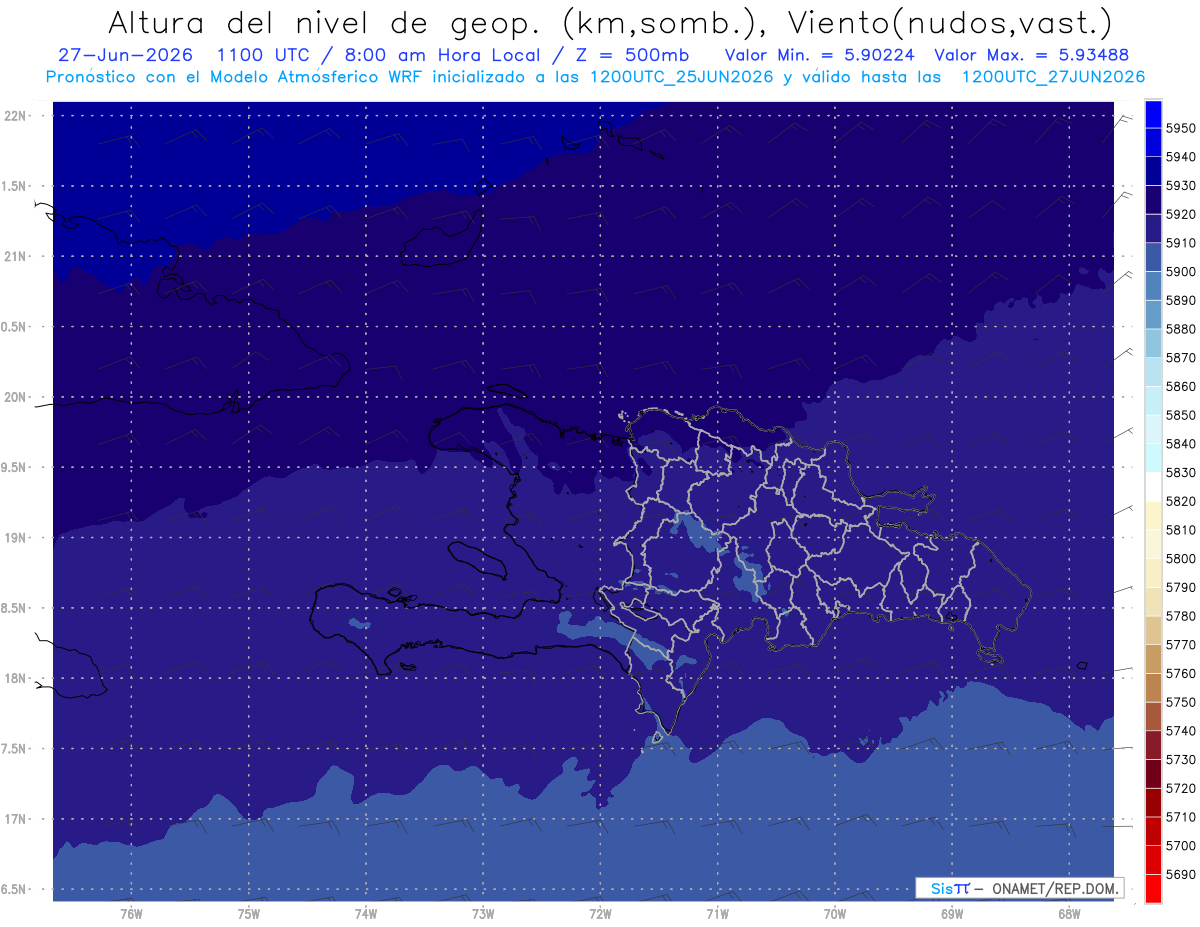
Task: Click the '9.5N' latitude axis label
Action: coord(15,468)
